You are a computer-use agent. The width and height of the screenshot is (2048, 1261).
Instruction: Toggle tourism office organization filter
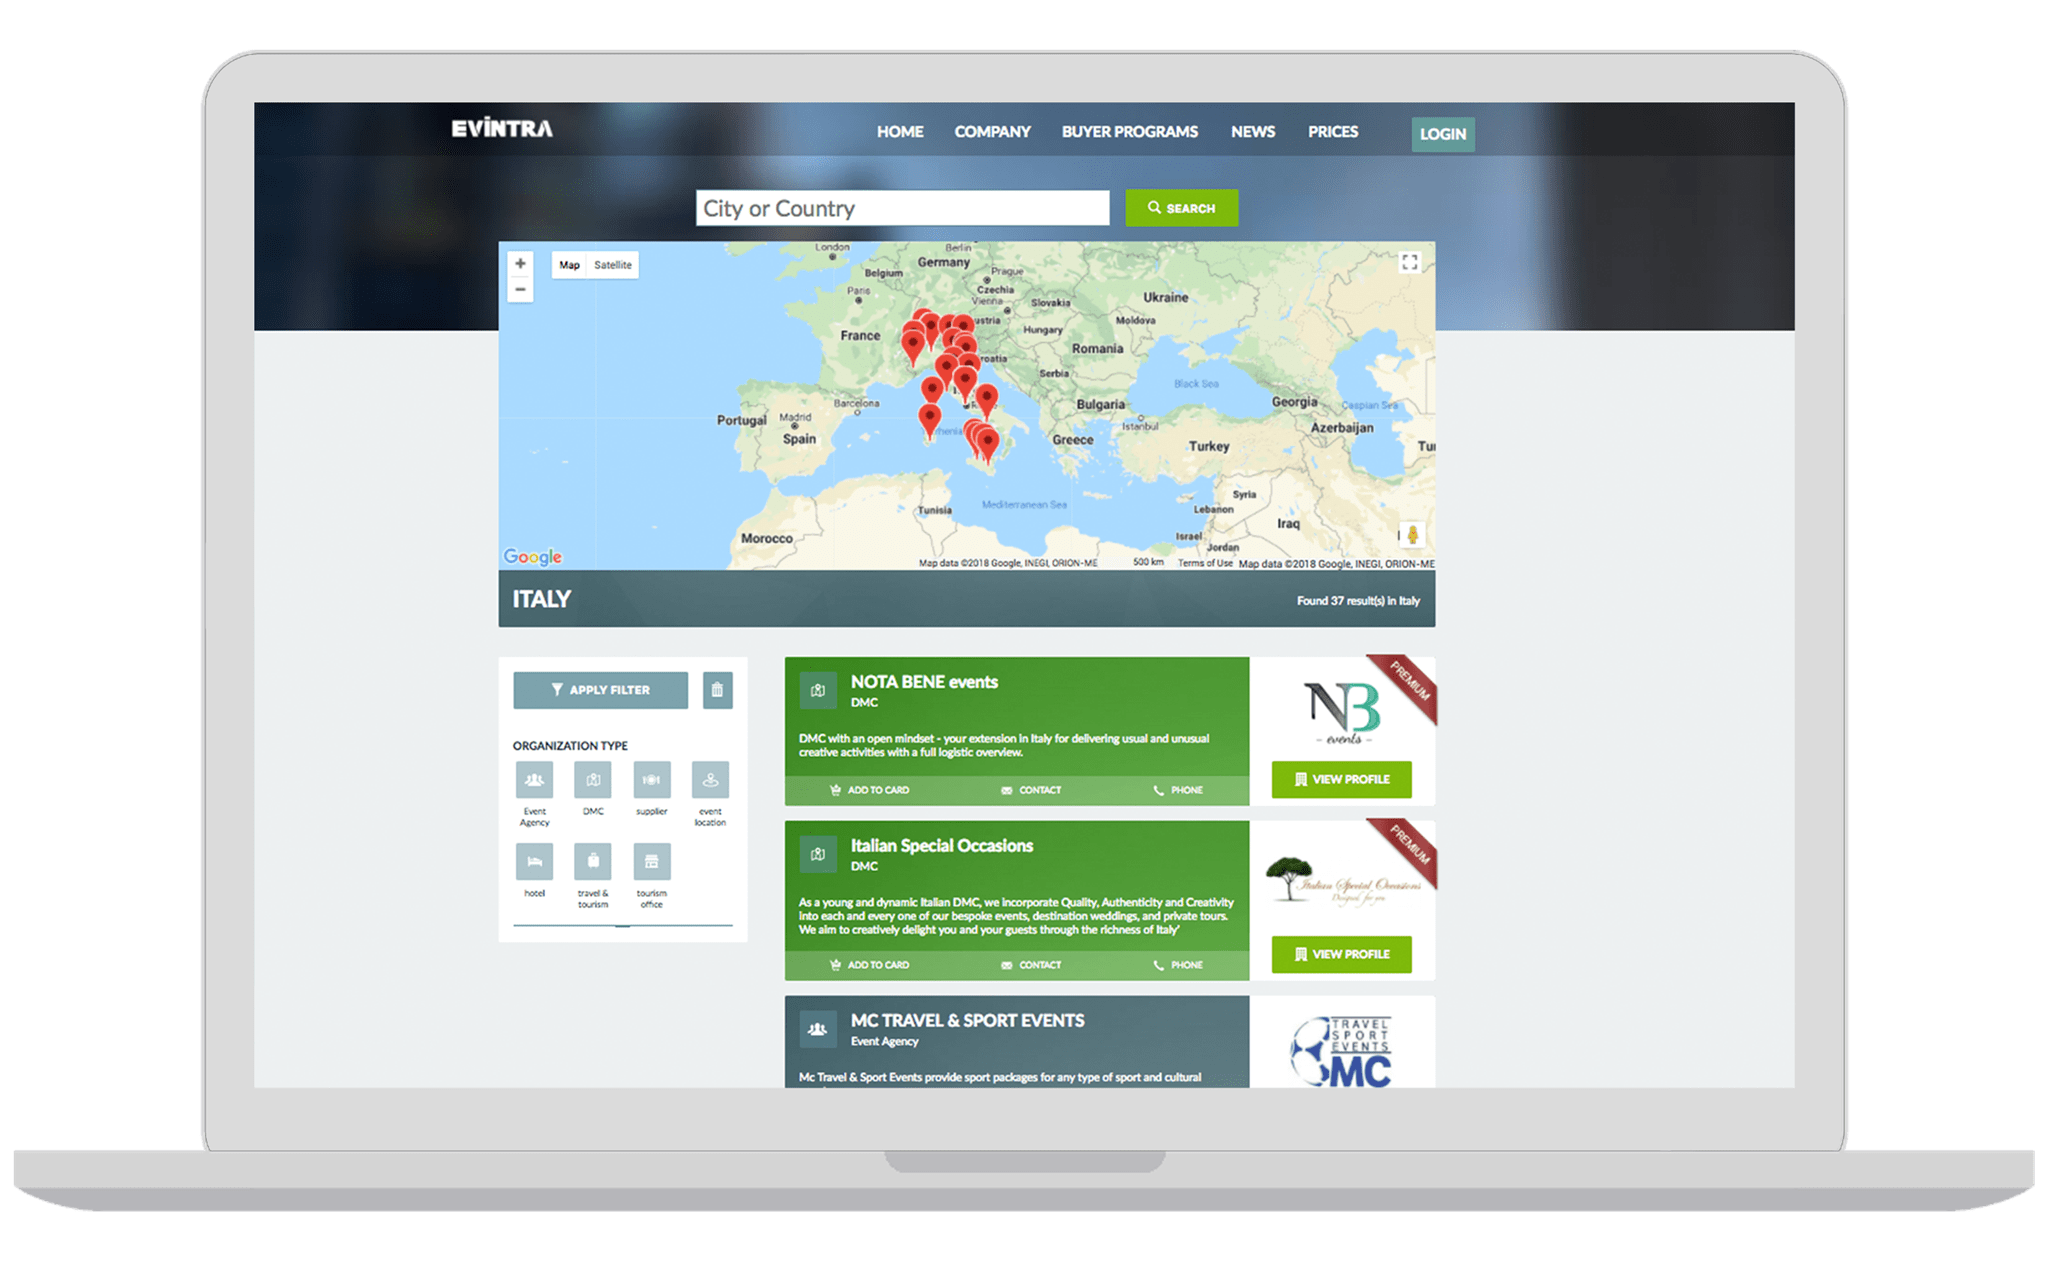pos(651,862)
